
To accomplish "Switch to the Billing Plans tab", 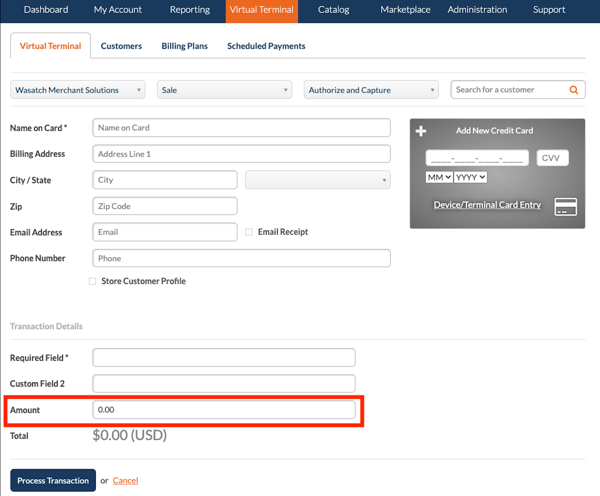I will (x=184, y=46).
